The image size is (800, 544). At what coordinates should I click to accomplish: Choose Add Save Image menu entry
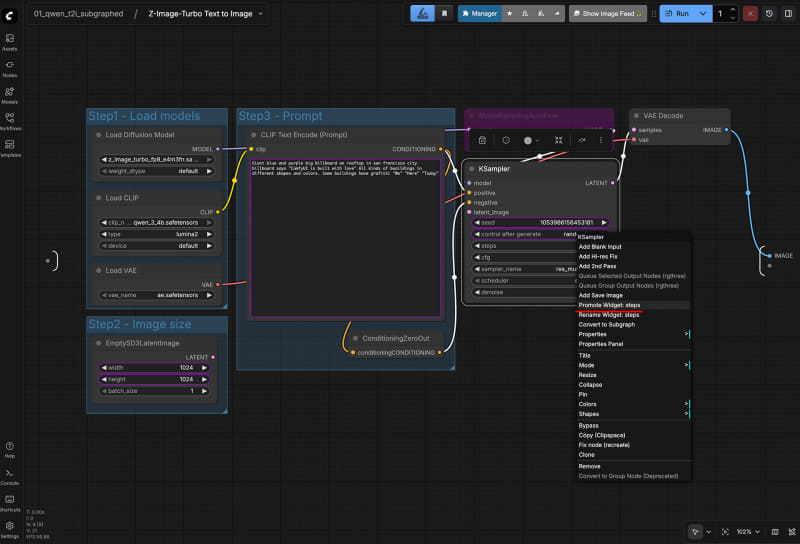click(x=633, y=295)
